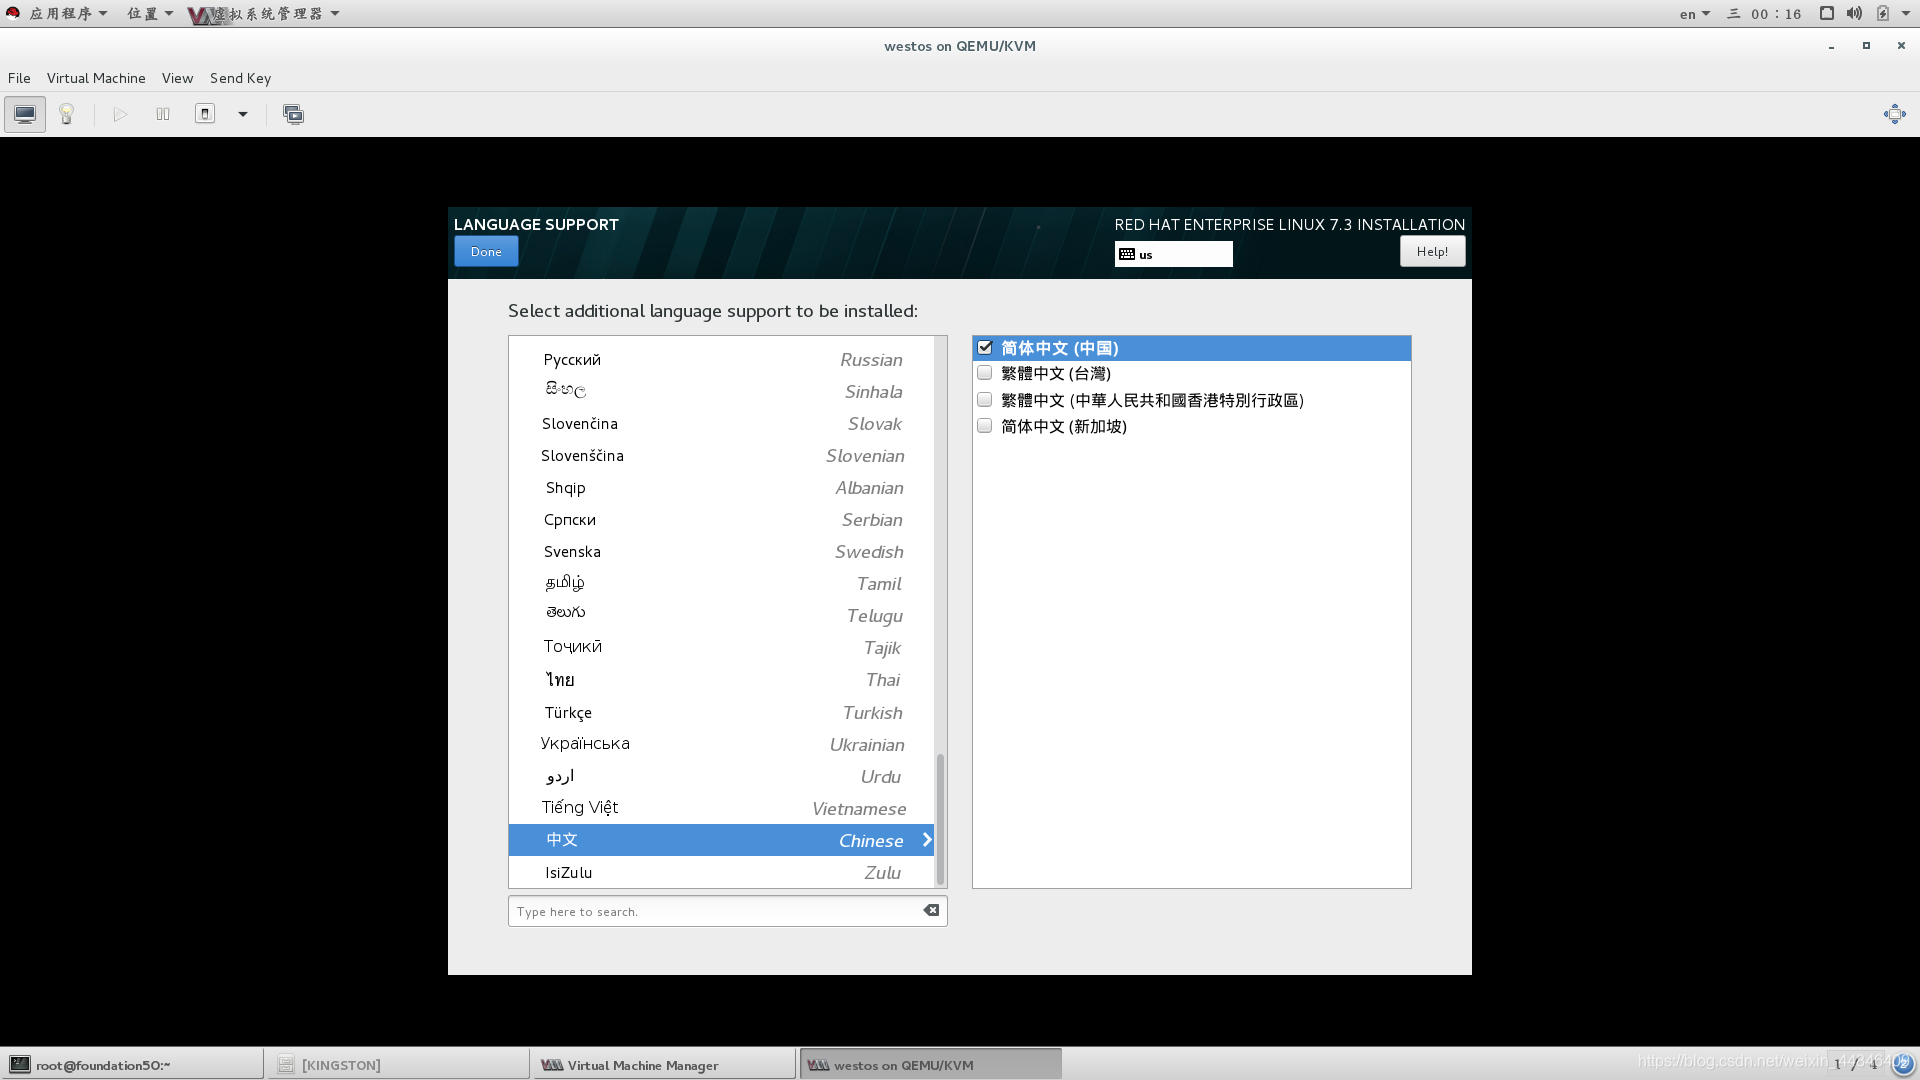The width and height of the screenshot is (1920, 1080).
Task: Click the keyboard layout us indicator
Action: [x=1173, y=254]
